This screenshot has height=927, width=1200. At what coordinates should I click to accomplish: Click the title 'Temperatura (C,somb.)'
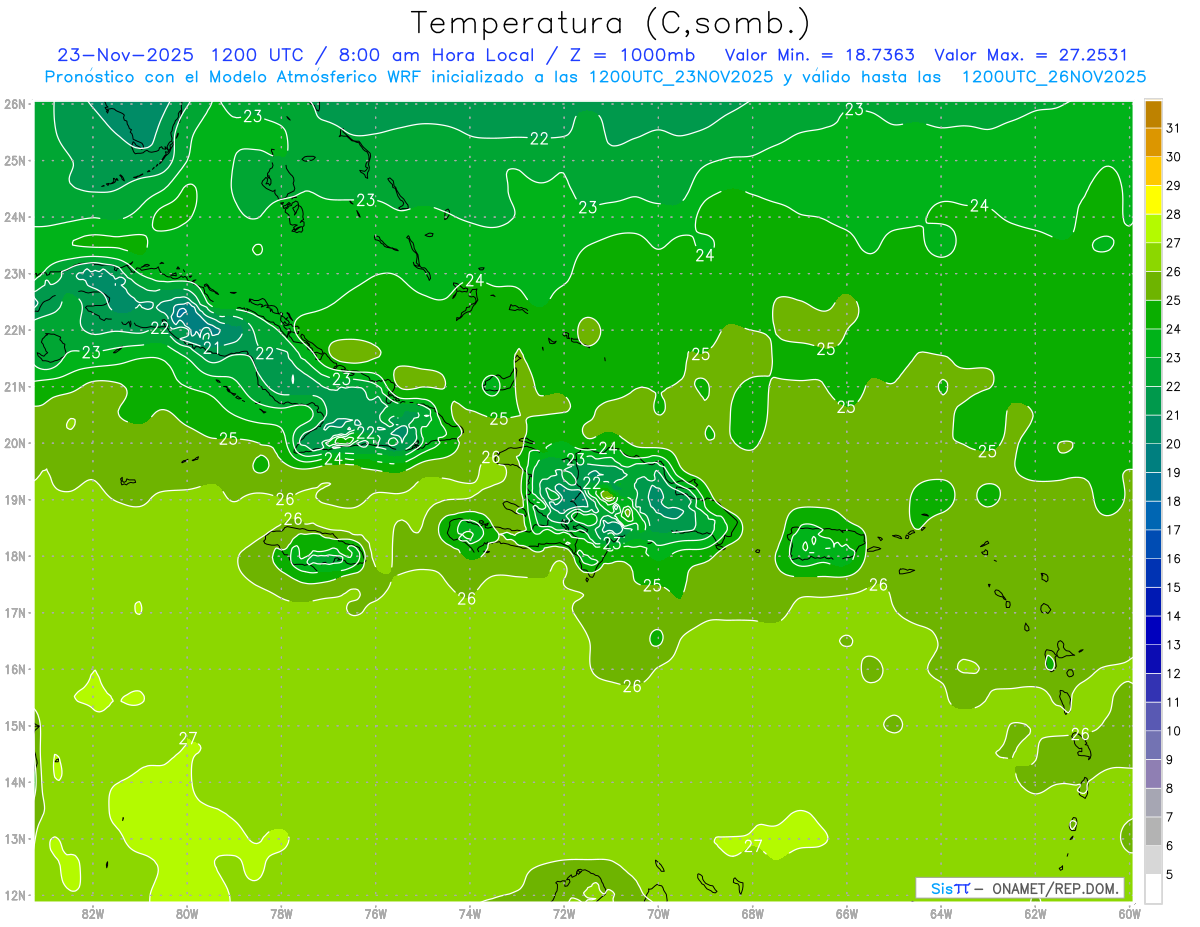pos(611,23)
